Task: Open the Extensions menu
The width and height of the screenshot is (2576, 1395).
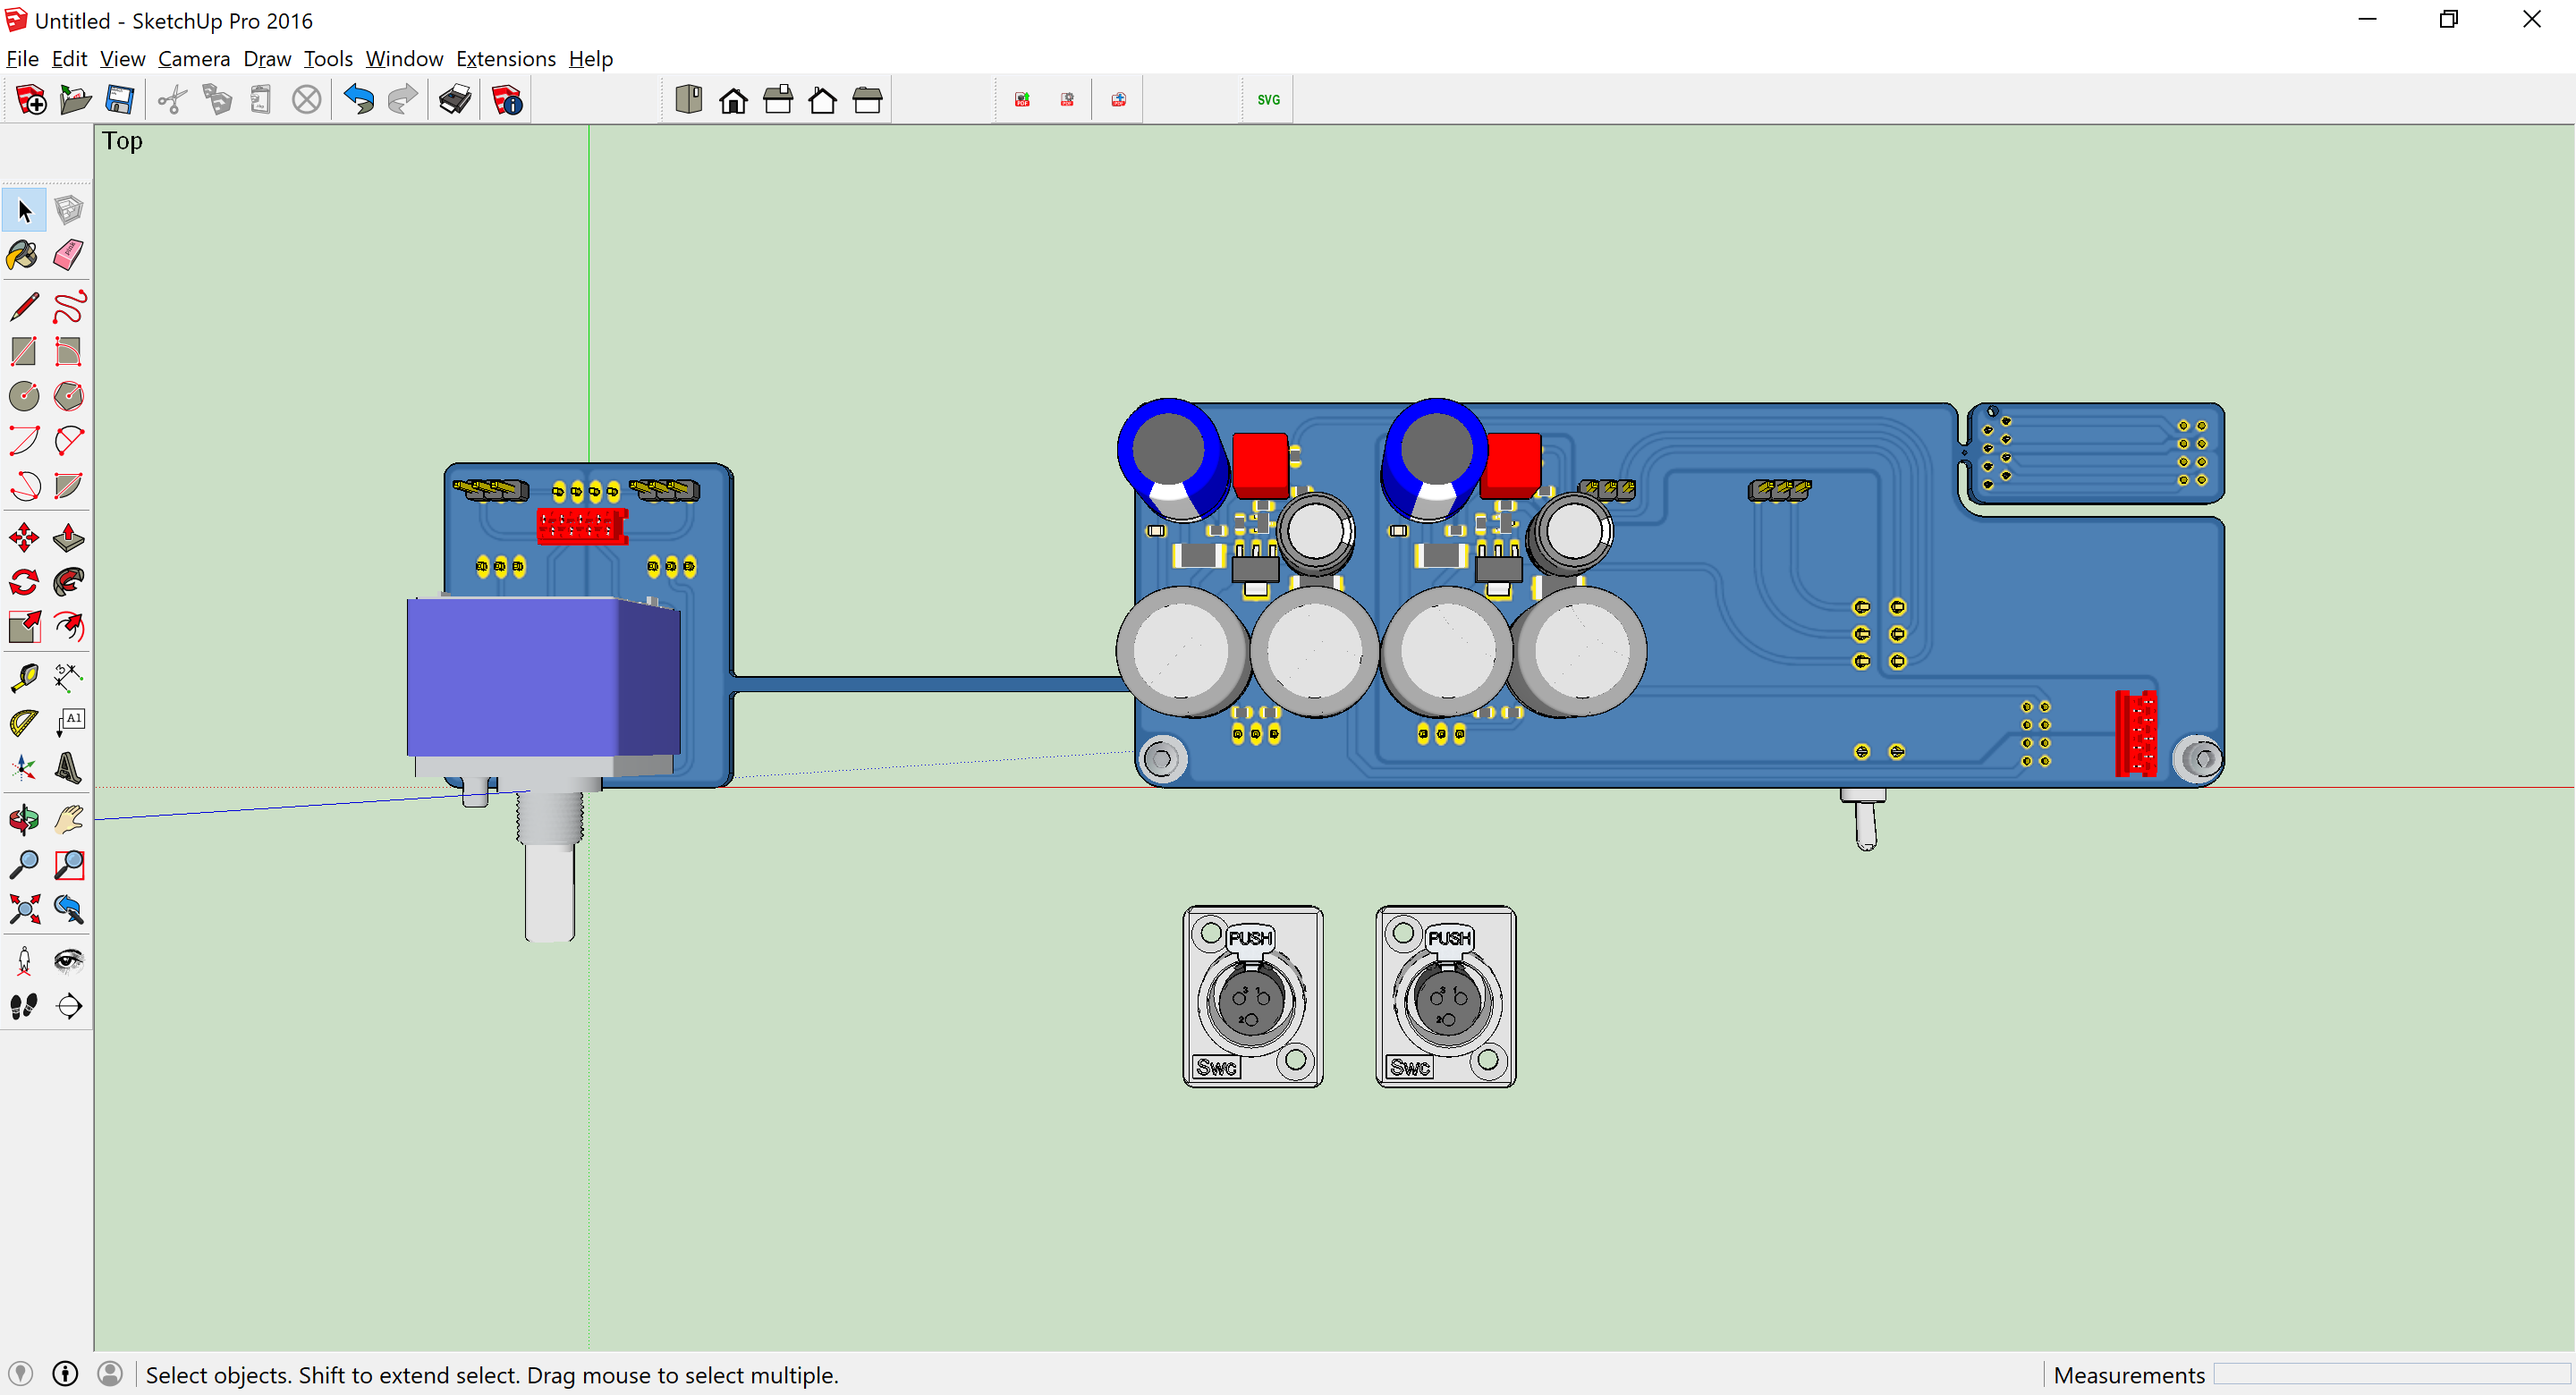Action: click(x=506, y=59)
